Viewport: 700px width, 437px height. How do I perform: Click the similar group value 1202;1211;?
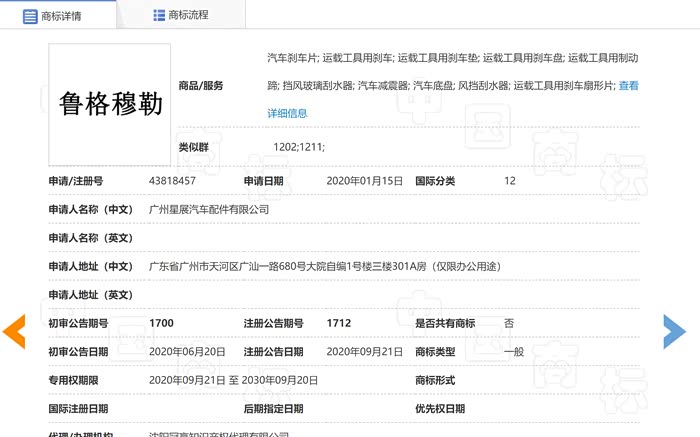pyautogui.click(x=298, y=148)
